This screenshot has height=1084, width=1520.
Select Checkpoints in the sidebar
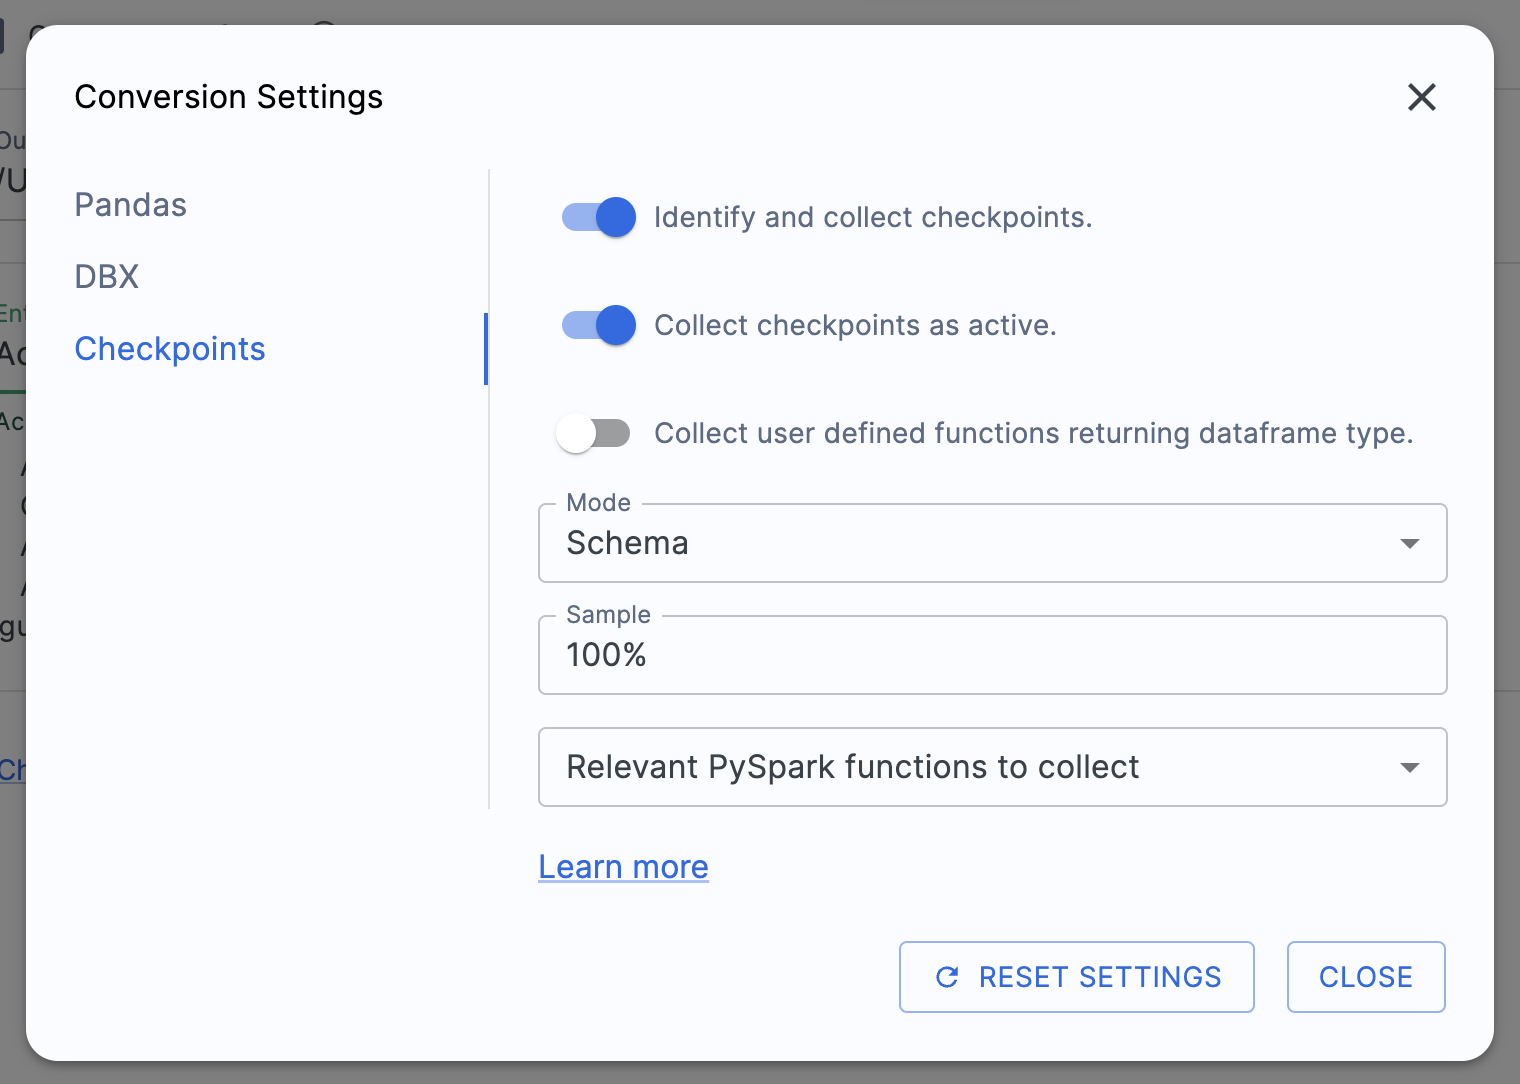click(x=170, y=349)
